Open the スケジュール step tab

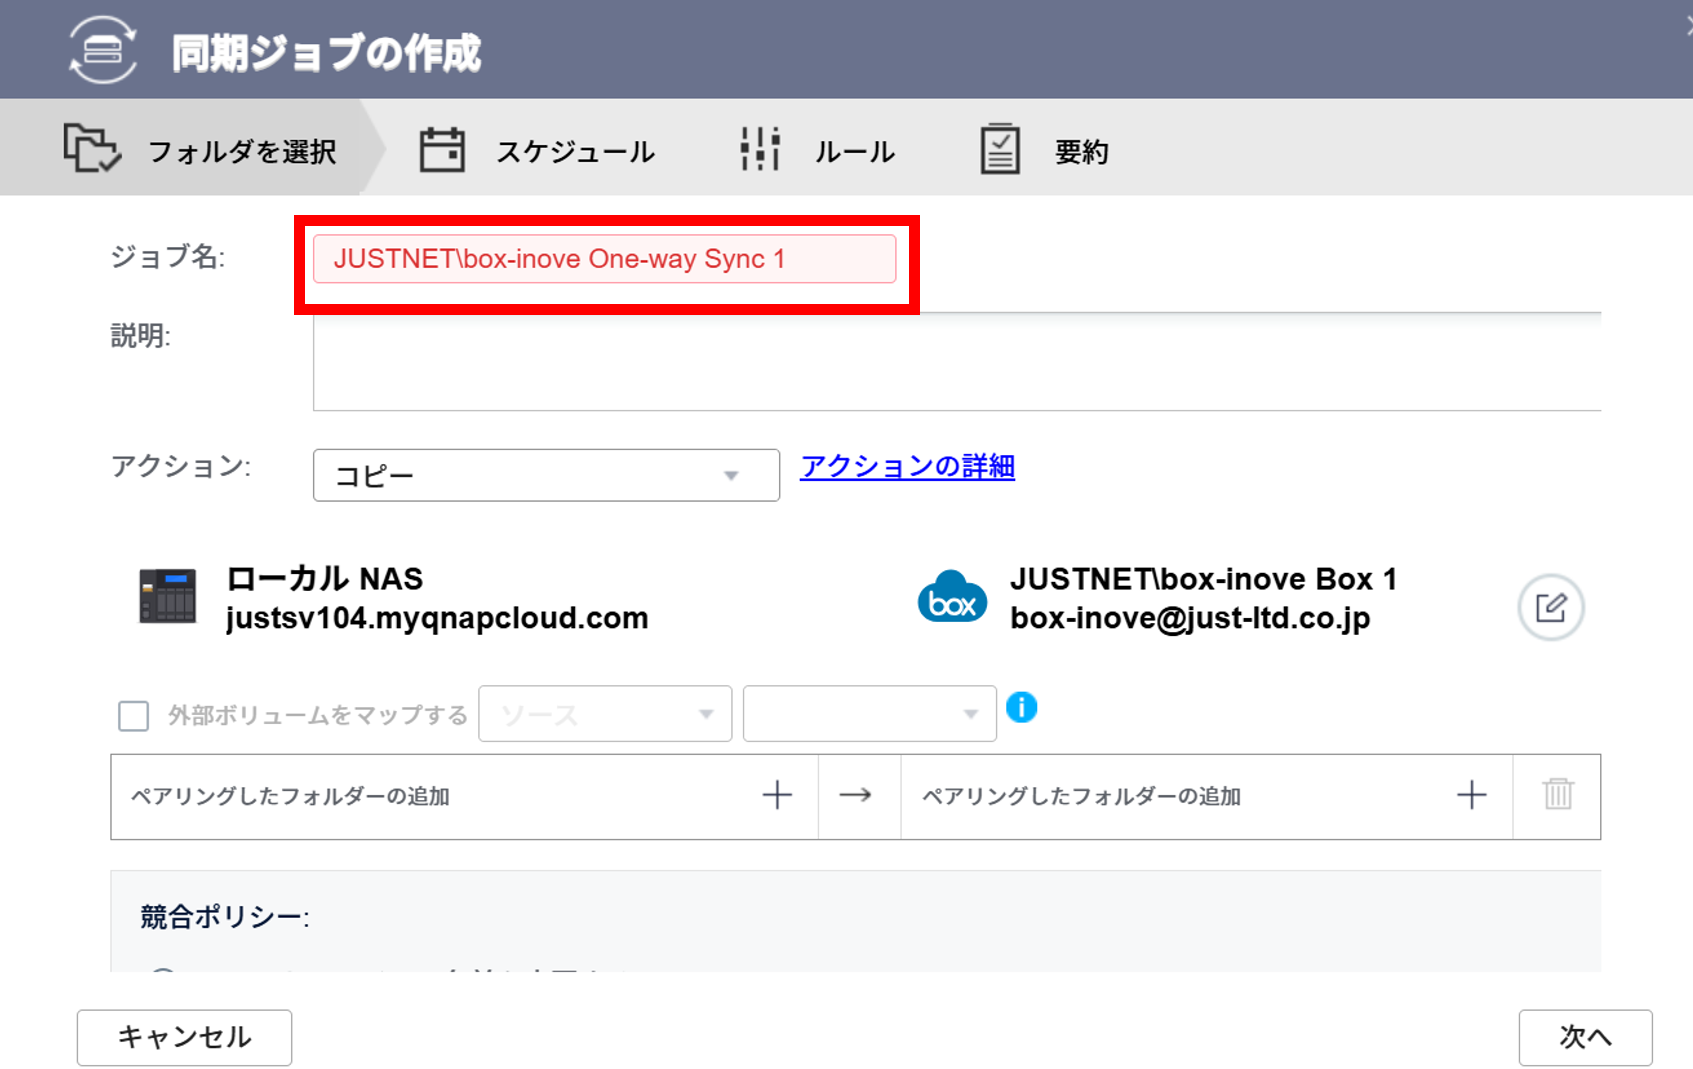point(537,151)
